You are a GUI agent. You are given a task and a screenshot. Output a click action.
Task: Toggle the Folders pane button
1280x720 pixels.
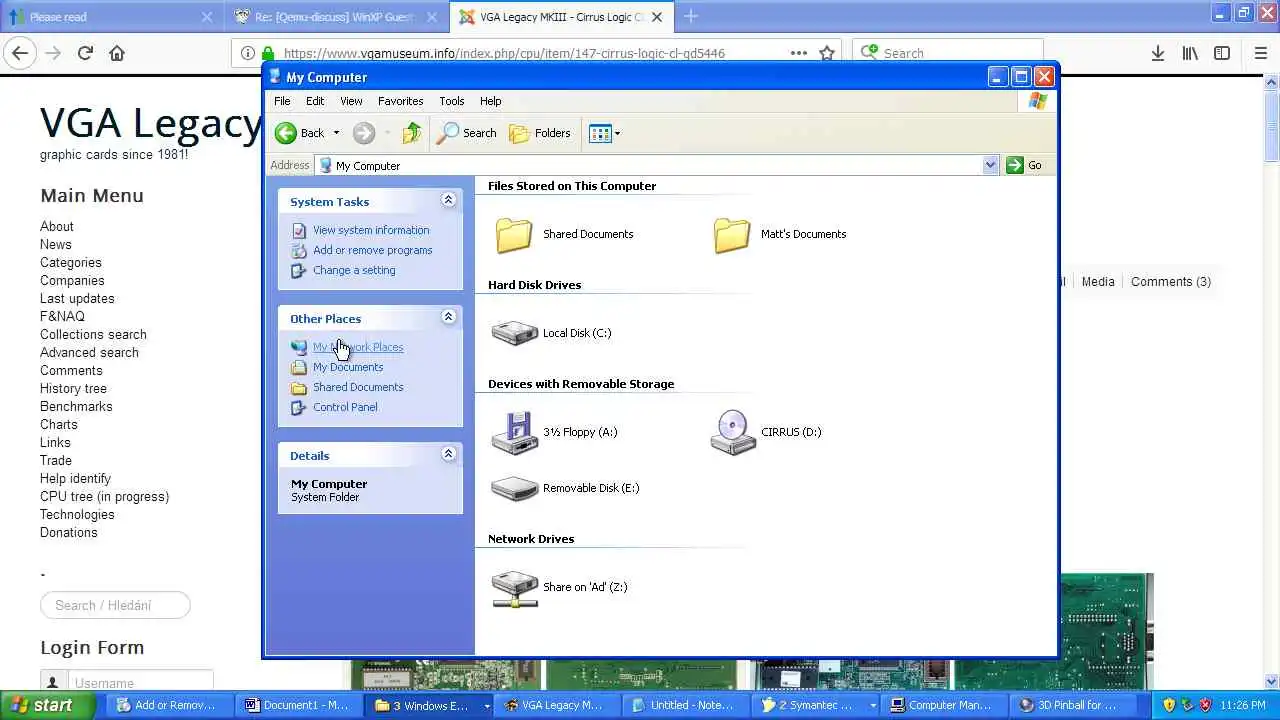tap(540, 133)
